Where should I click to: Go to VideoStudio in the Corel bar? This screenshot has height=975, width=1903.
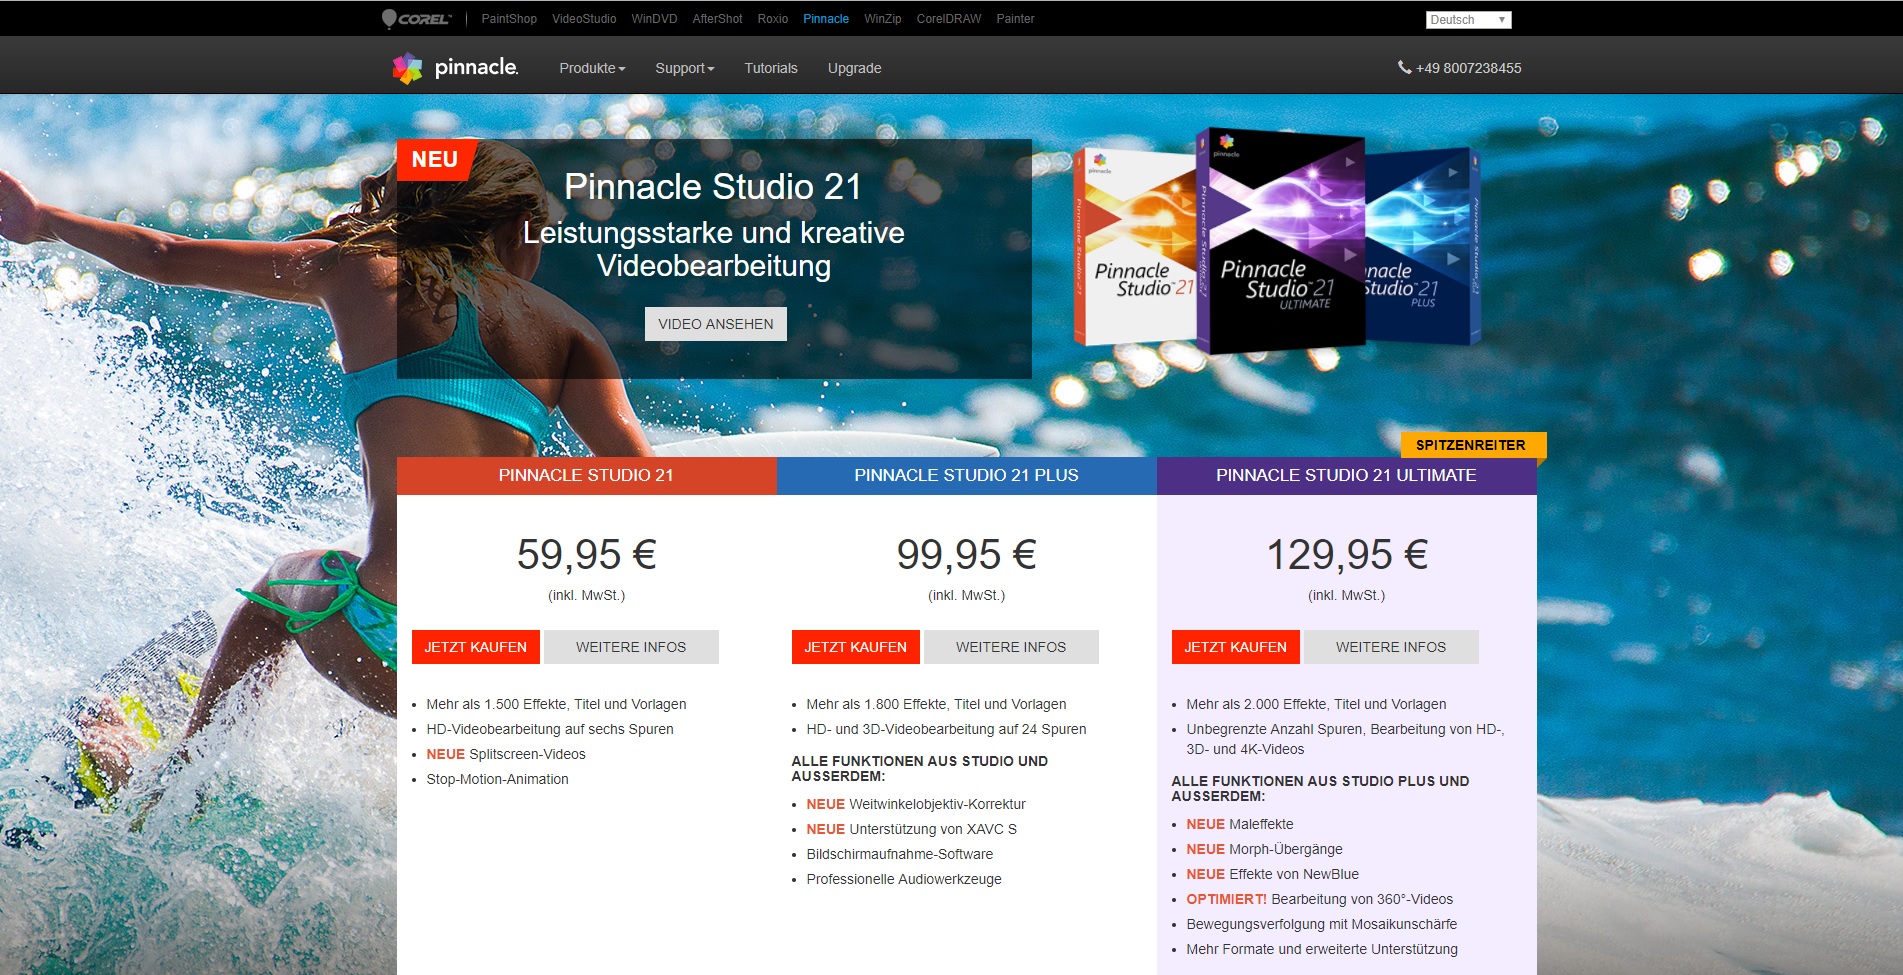pyautogui.click(x=584, y=19)
